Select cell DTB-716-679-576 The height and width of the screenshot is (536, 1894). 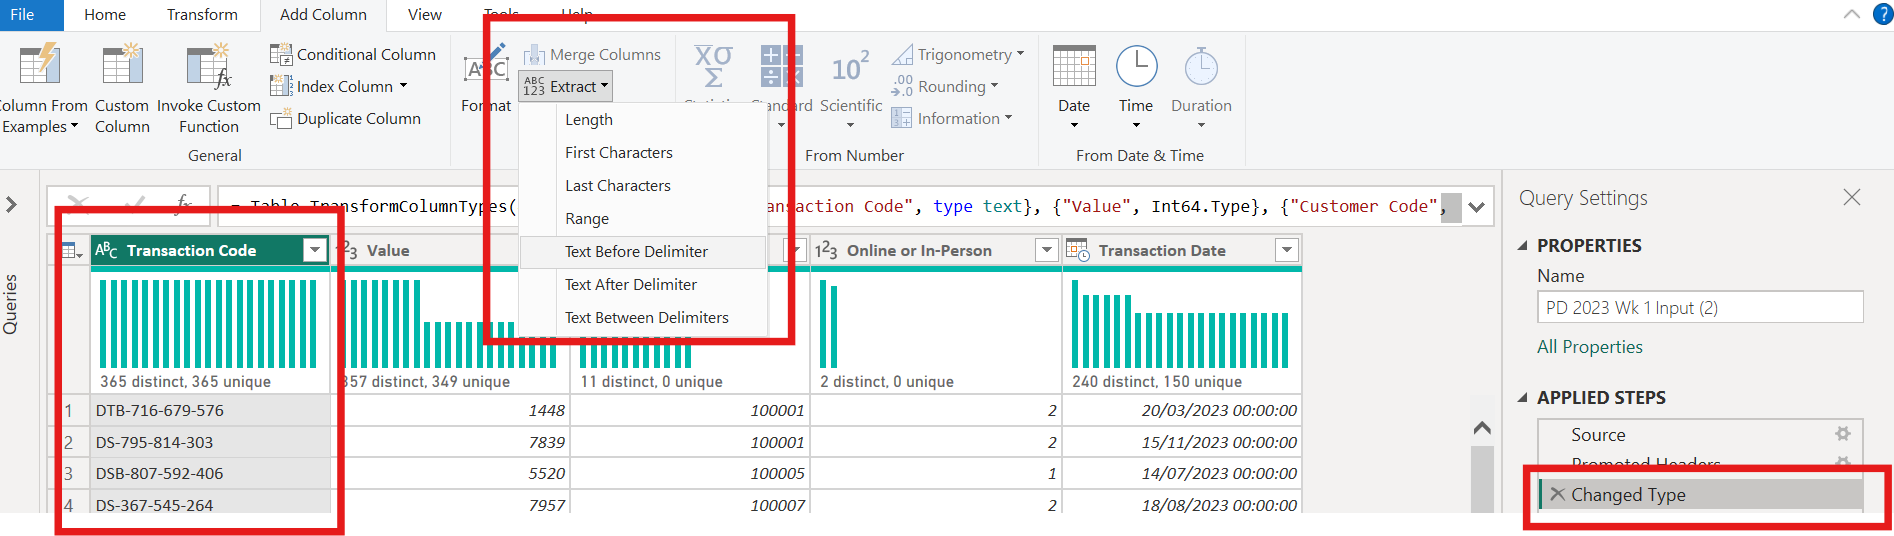point(210,410)
